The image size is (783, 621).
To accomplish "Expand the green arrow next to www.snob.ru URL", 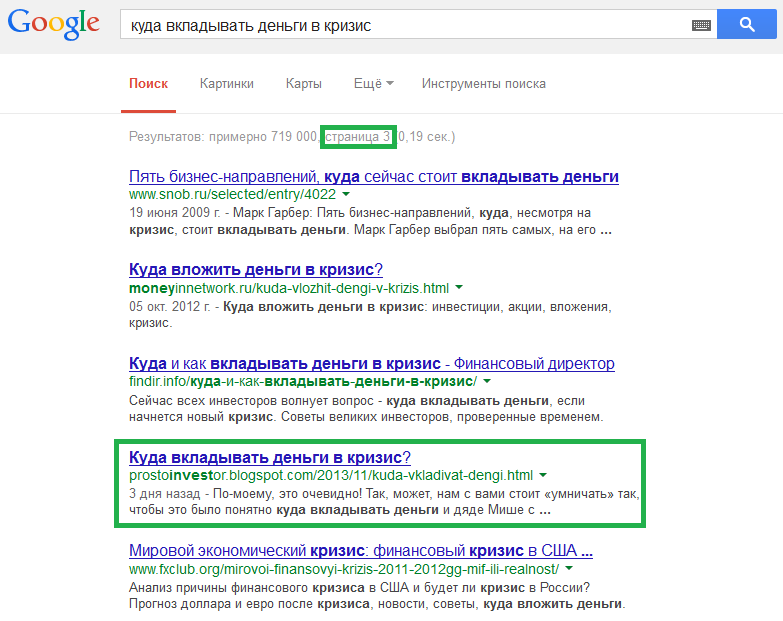I will [x=346, y=194].
